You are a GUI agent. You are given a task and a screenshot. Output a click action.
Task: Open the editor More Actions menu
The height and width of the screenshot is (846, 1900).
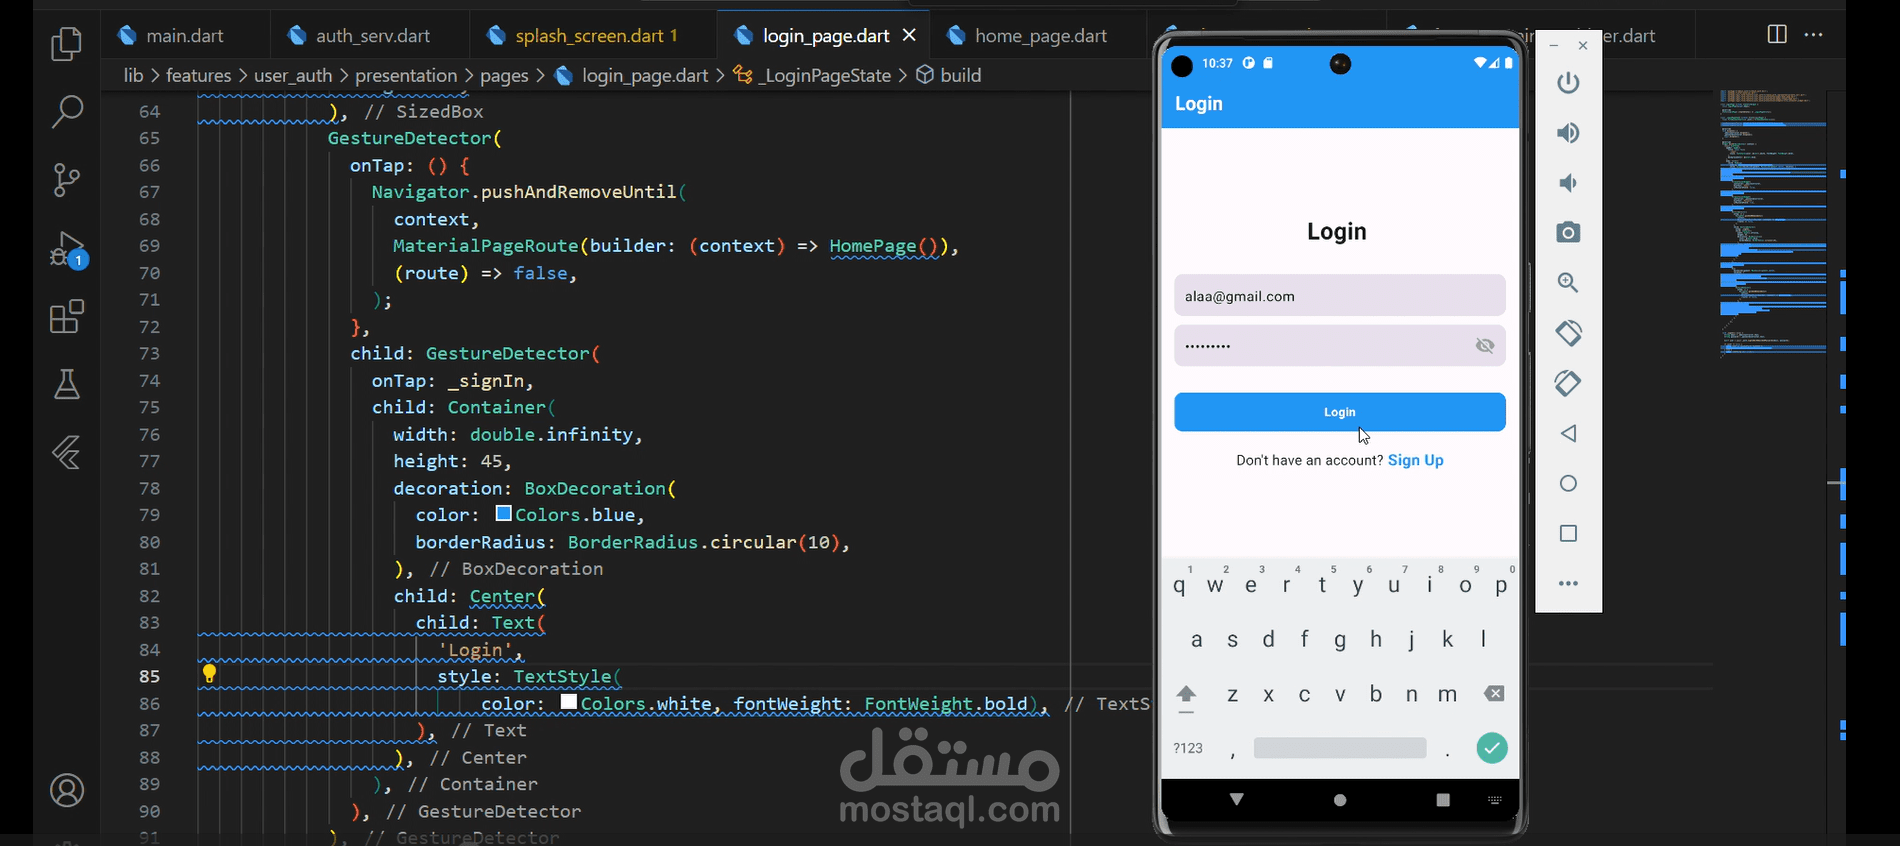coord(1813,34)
